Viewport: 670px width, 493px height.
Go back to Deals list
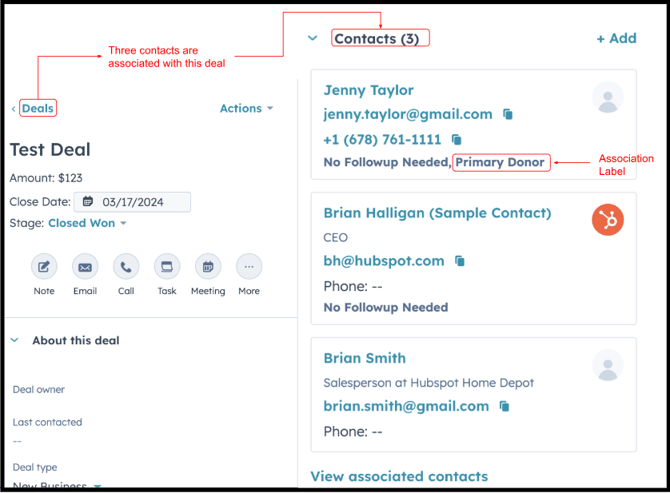[x=37, y=108]
